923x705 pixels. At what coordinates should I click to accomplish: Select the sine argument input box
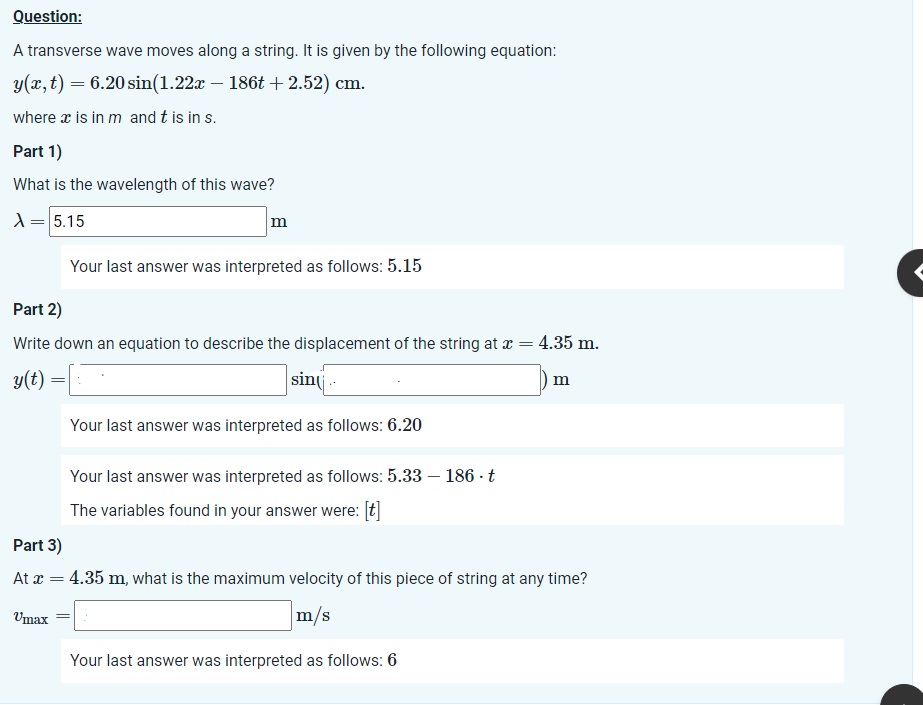pyautogui.click(x=430, y=379)
